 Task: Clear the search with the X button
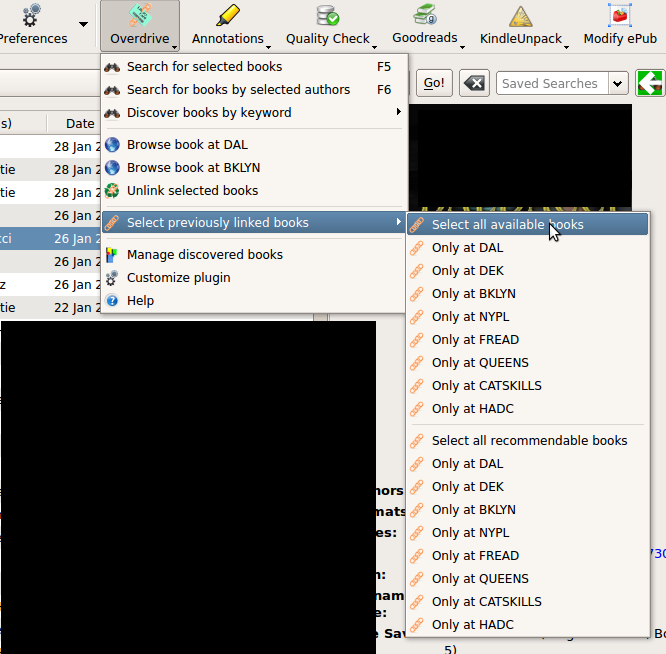click(474, 83)
